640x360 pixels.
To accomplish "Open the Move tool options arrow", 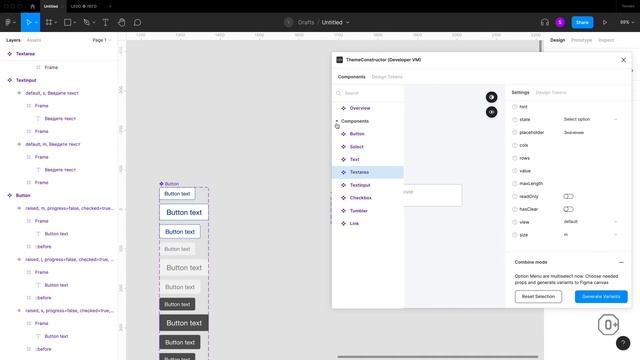I will [x=36, y=22].
